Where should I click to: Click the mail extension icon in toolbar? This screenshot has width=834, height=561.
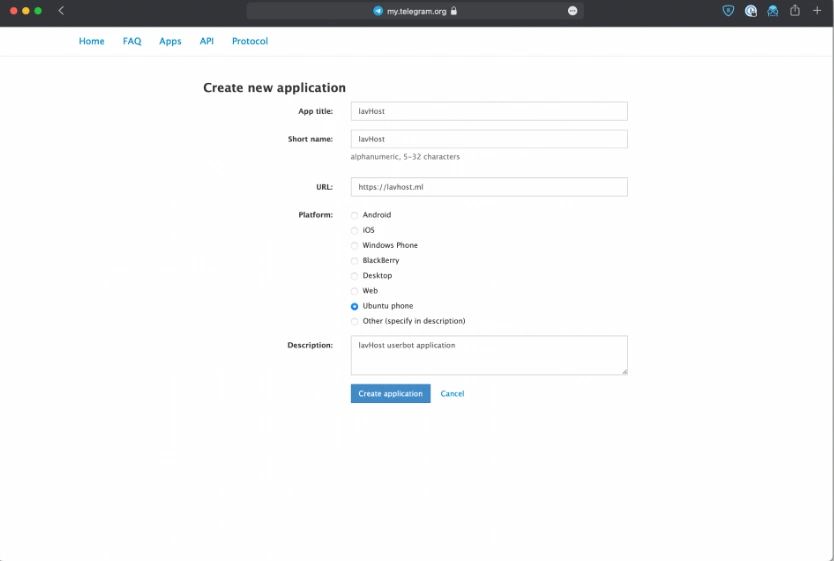pos(772,11)
